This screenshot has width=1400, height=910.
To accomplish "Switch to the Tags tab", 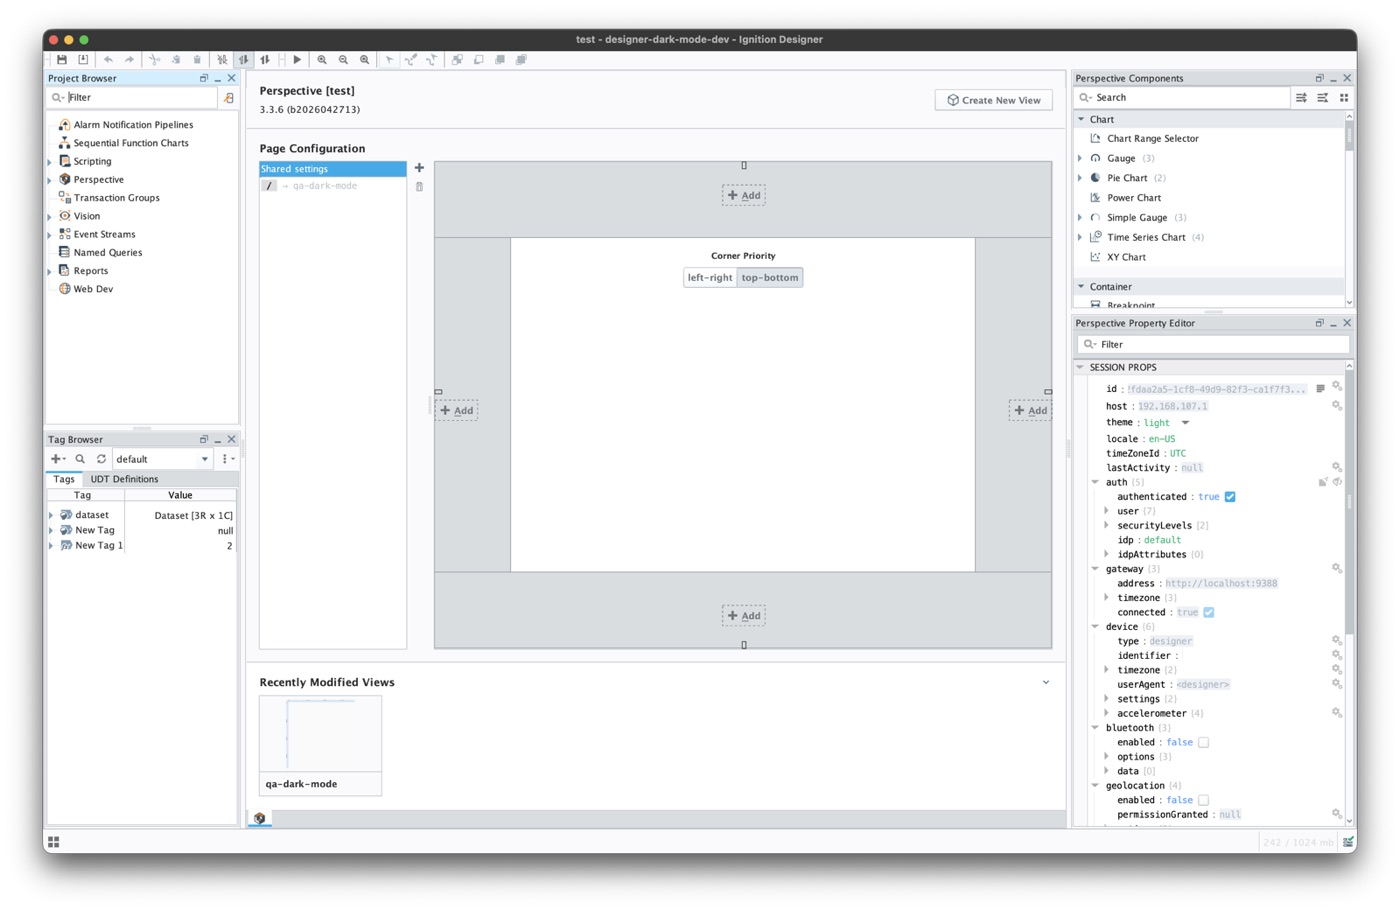I will coord(64,479).
